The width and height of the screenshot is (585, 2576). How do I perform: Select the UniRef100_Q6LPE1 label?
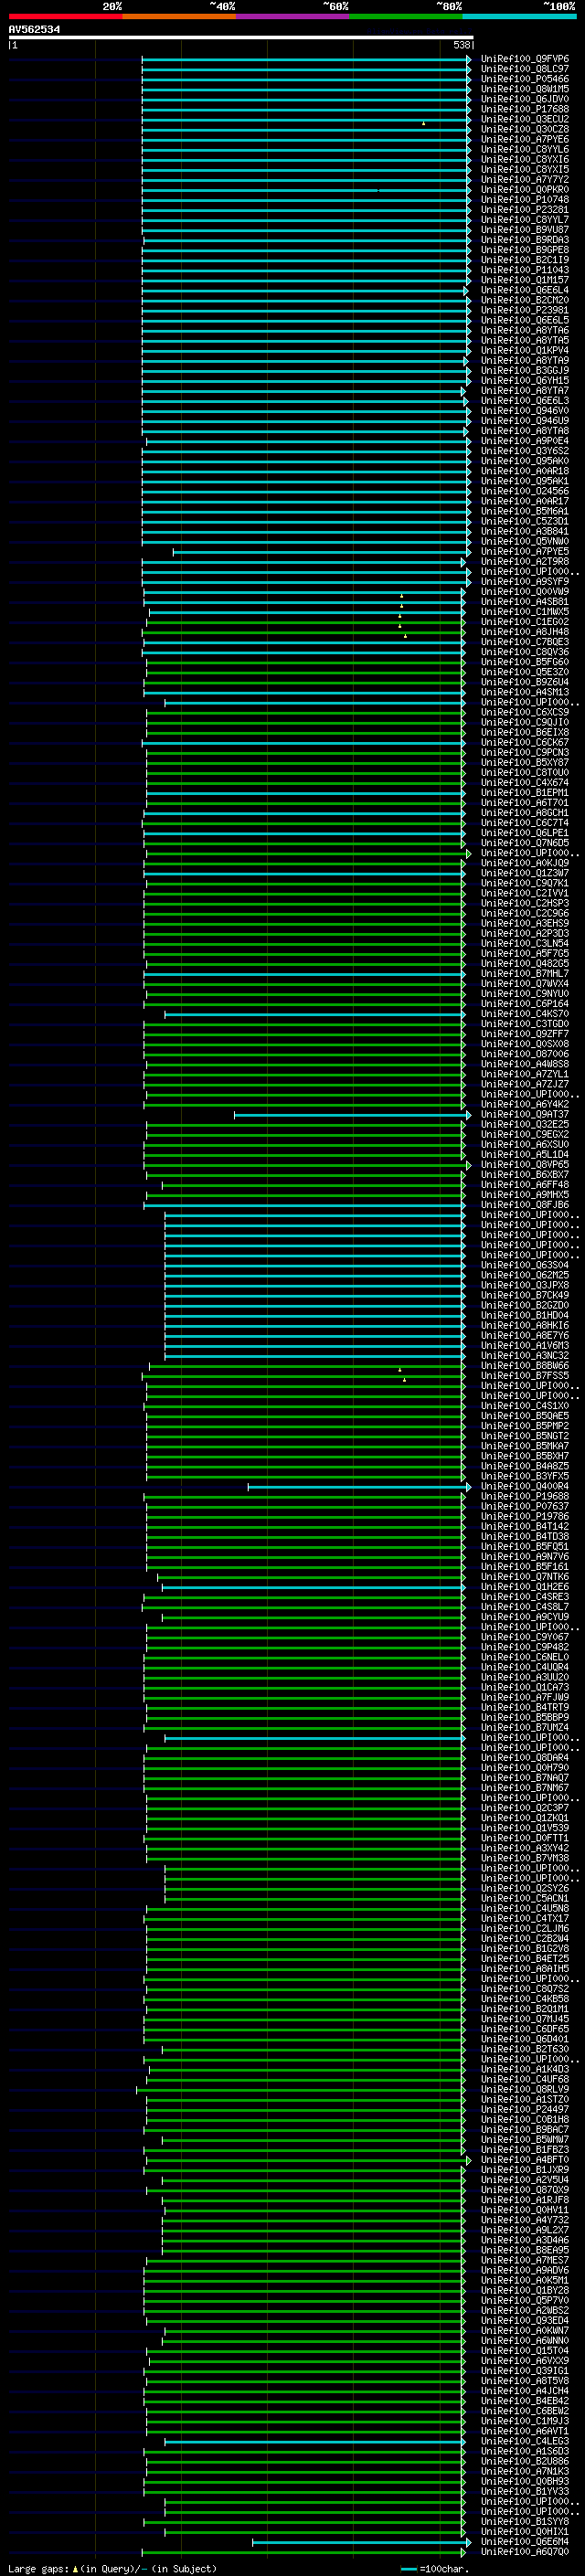(x=524, y=832)
